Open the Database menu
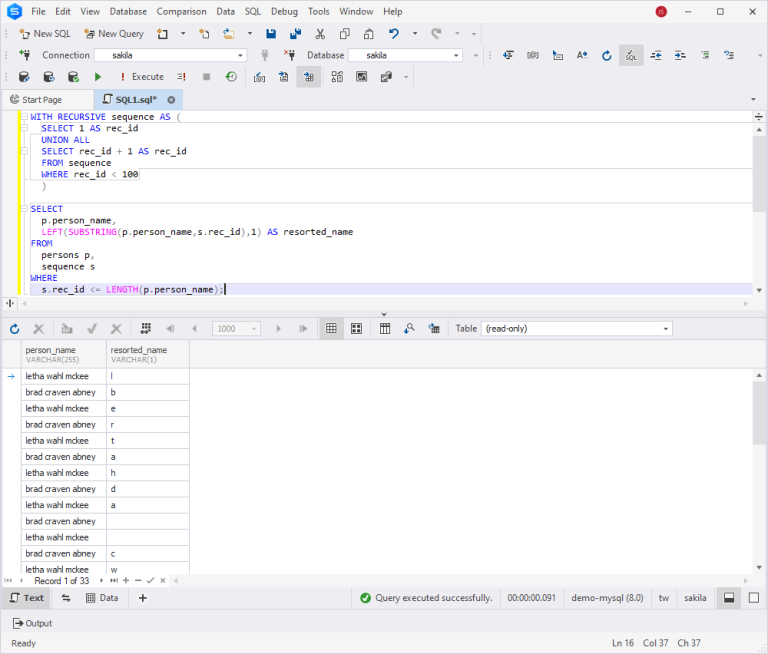The image size is (768, 654). click(x=127, y=11)
